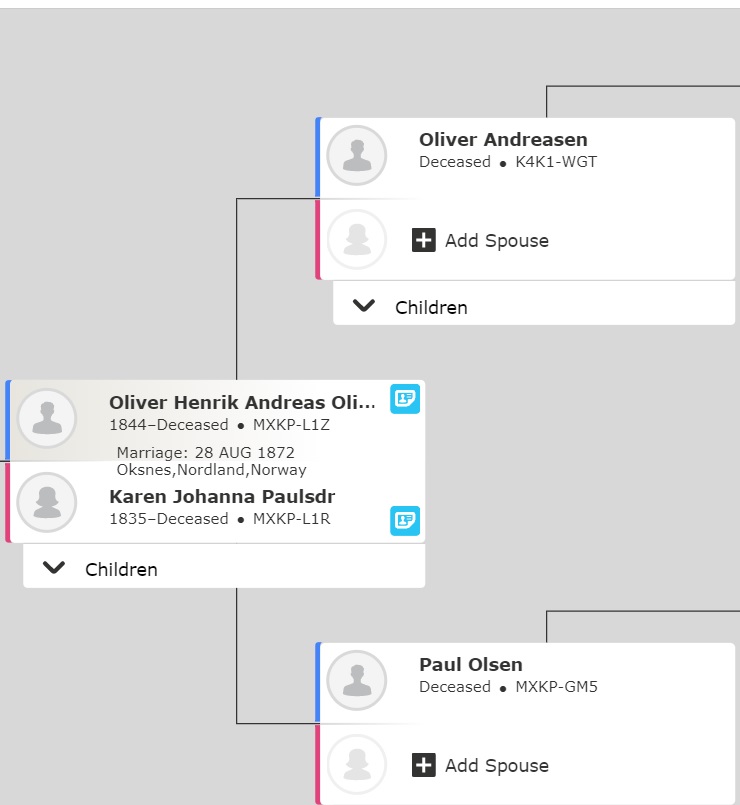Click Oliver Henrik Andreas male avatar
Image resolution: width=740 pixels, height=805 pixels.
tap(47, 418)
